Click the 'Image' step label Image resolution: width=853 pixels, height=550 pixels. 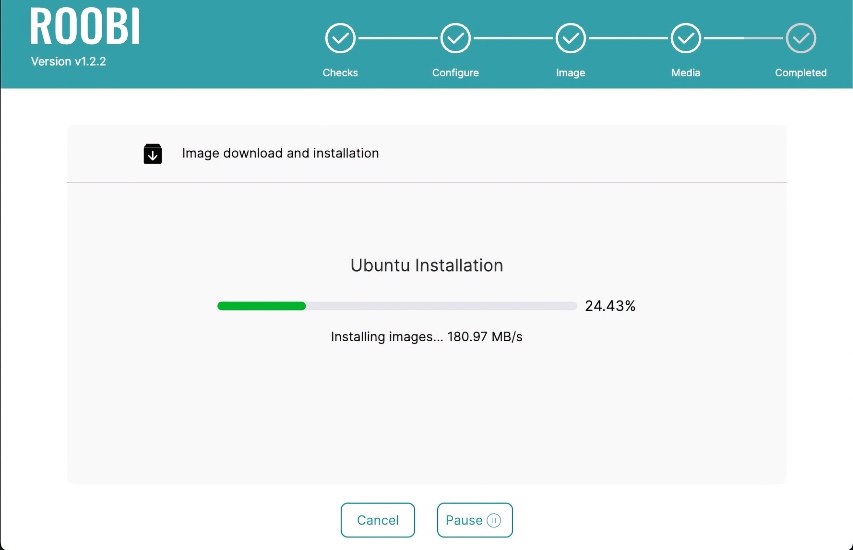click(571, 72)
